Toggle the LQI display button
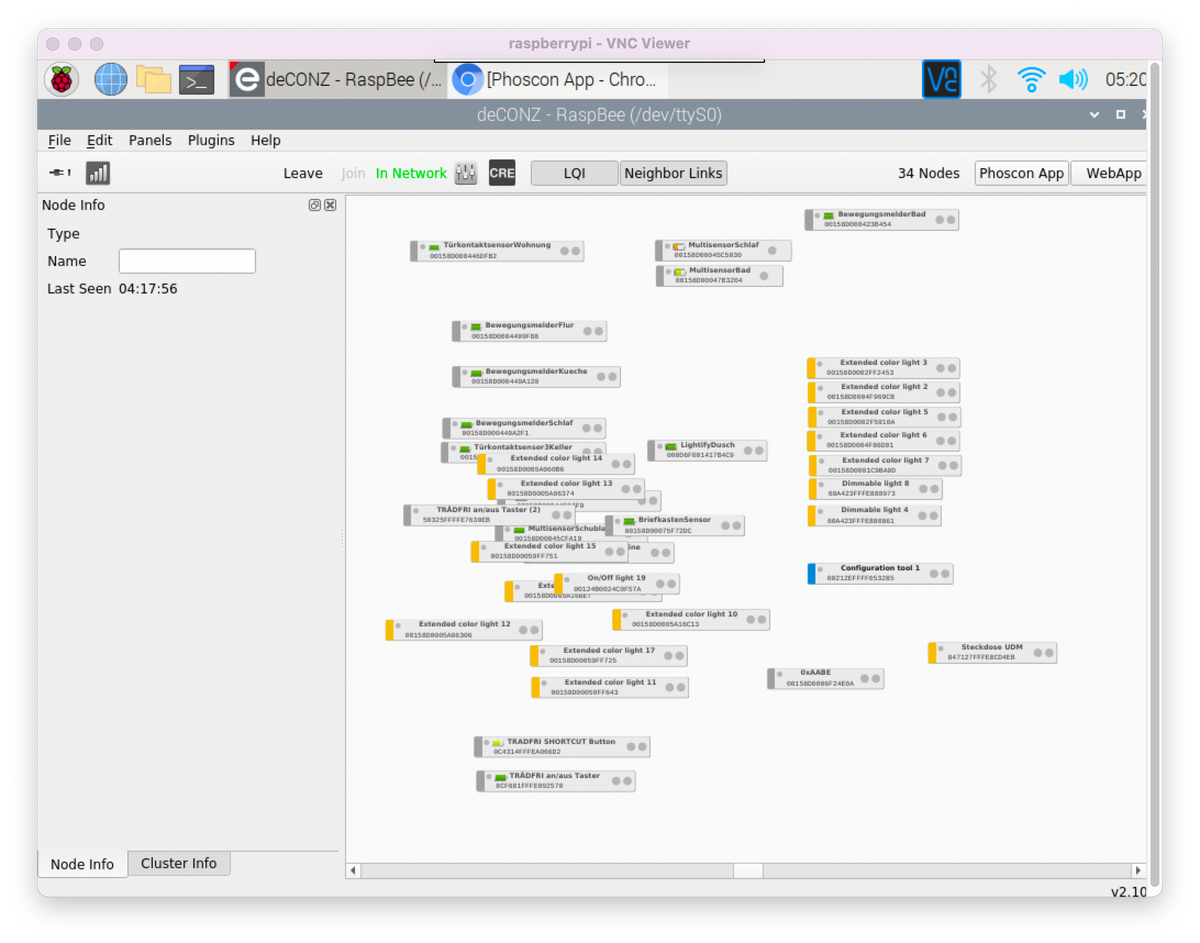This screenshot has width=1200, height=943. tap(574, 173)
